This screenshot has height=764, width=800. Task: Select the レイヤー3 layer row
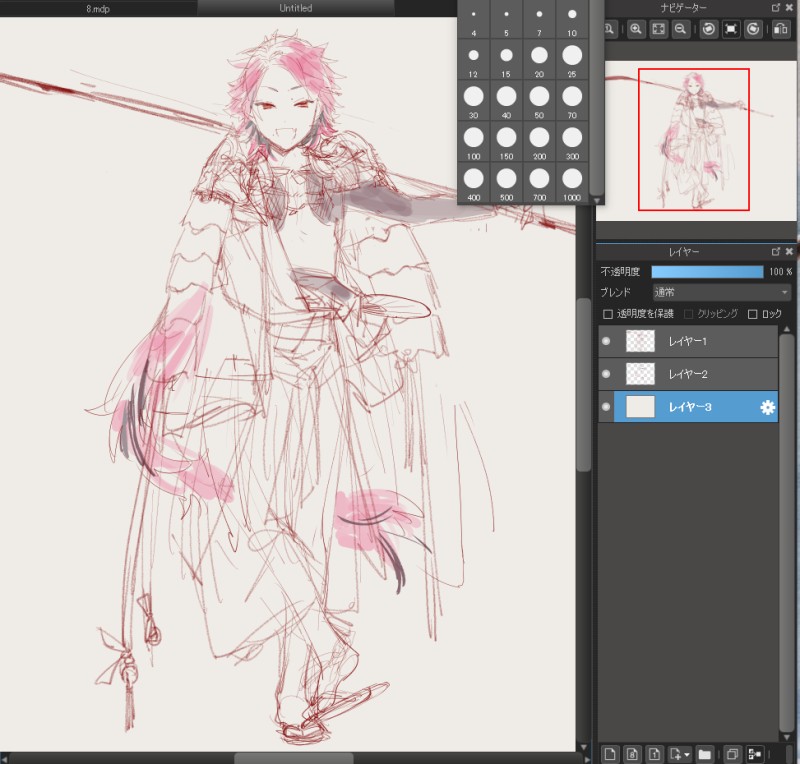click(688, 407)
